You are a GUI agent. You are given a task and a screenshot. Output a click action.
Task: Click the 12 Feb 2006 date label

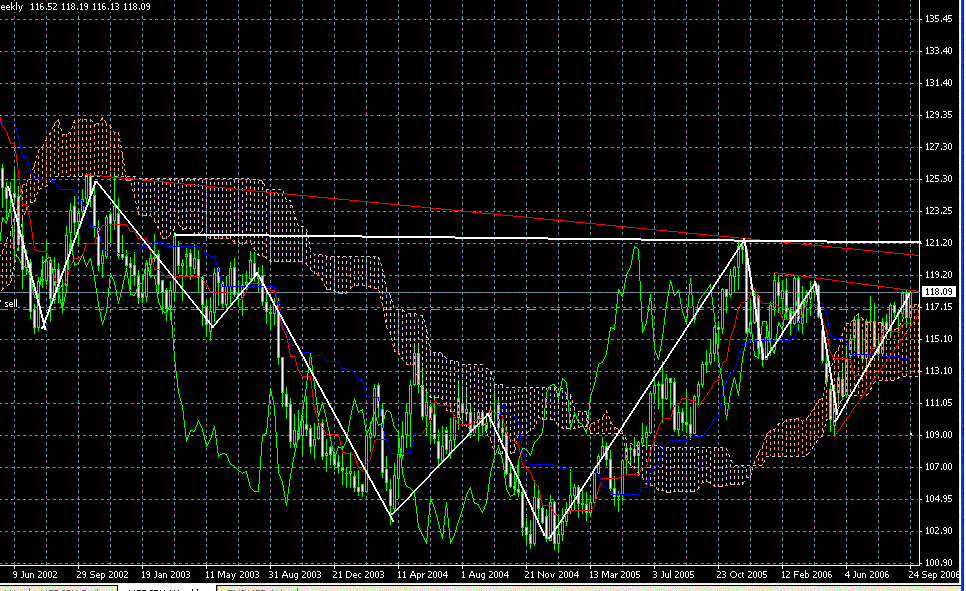[806, 574]
